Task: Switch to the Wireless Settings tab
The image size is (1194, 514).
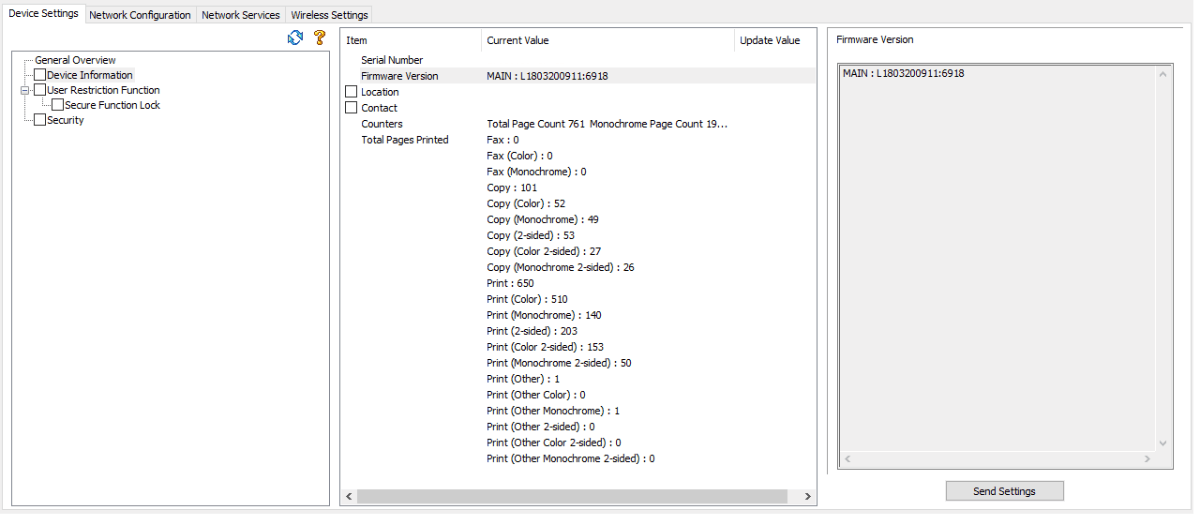Action: pos(329,15)
